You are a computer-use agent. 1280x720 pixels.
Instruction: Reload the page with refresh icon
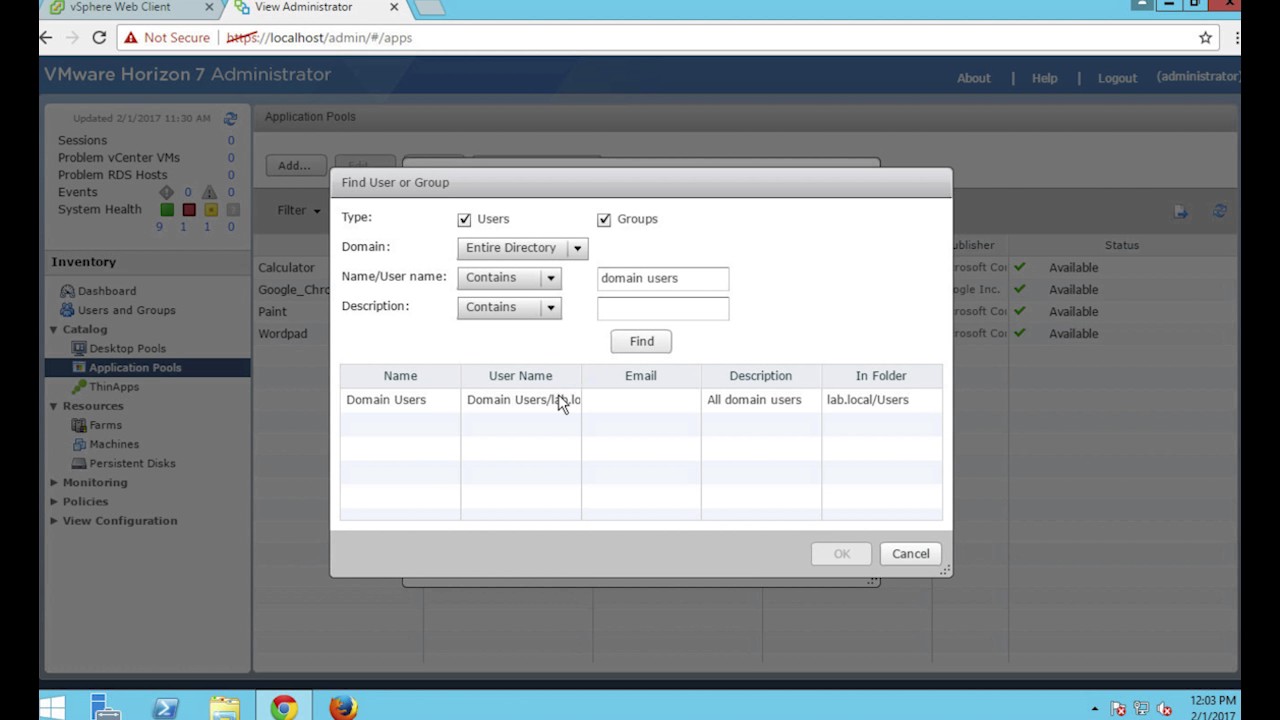coord(99,37)
